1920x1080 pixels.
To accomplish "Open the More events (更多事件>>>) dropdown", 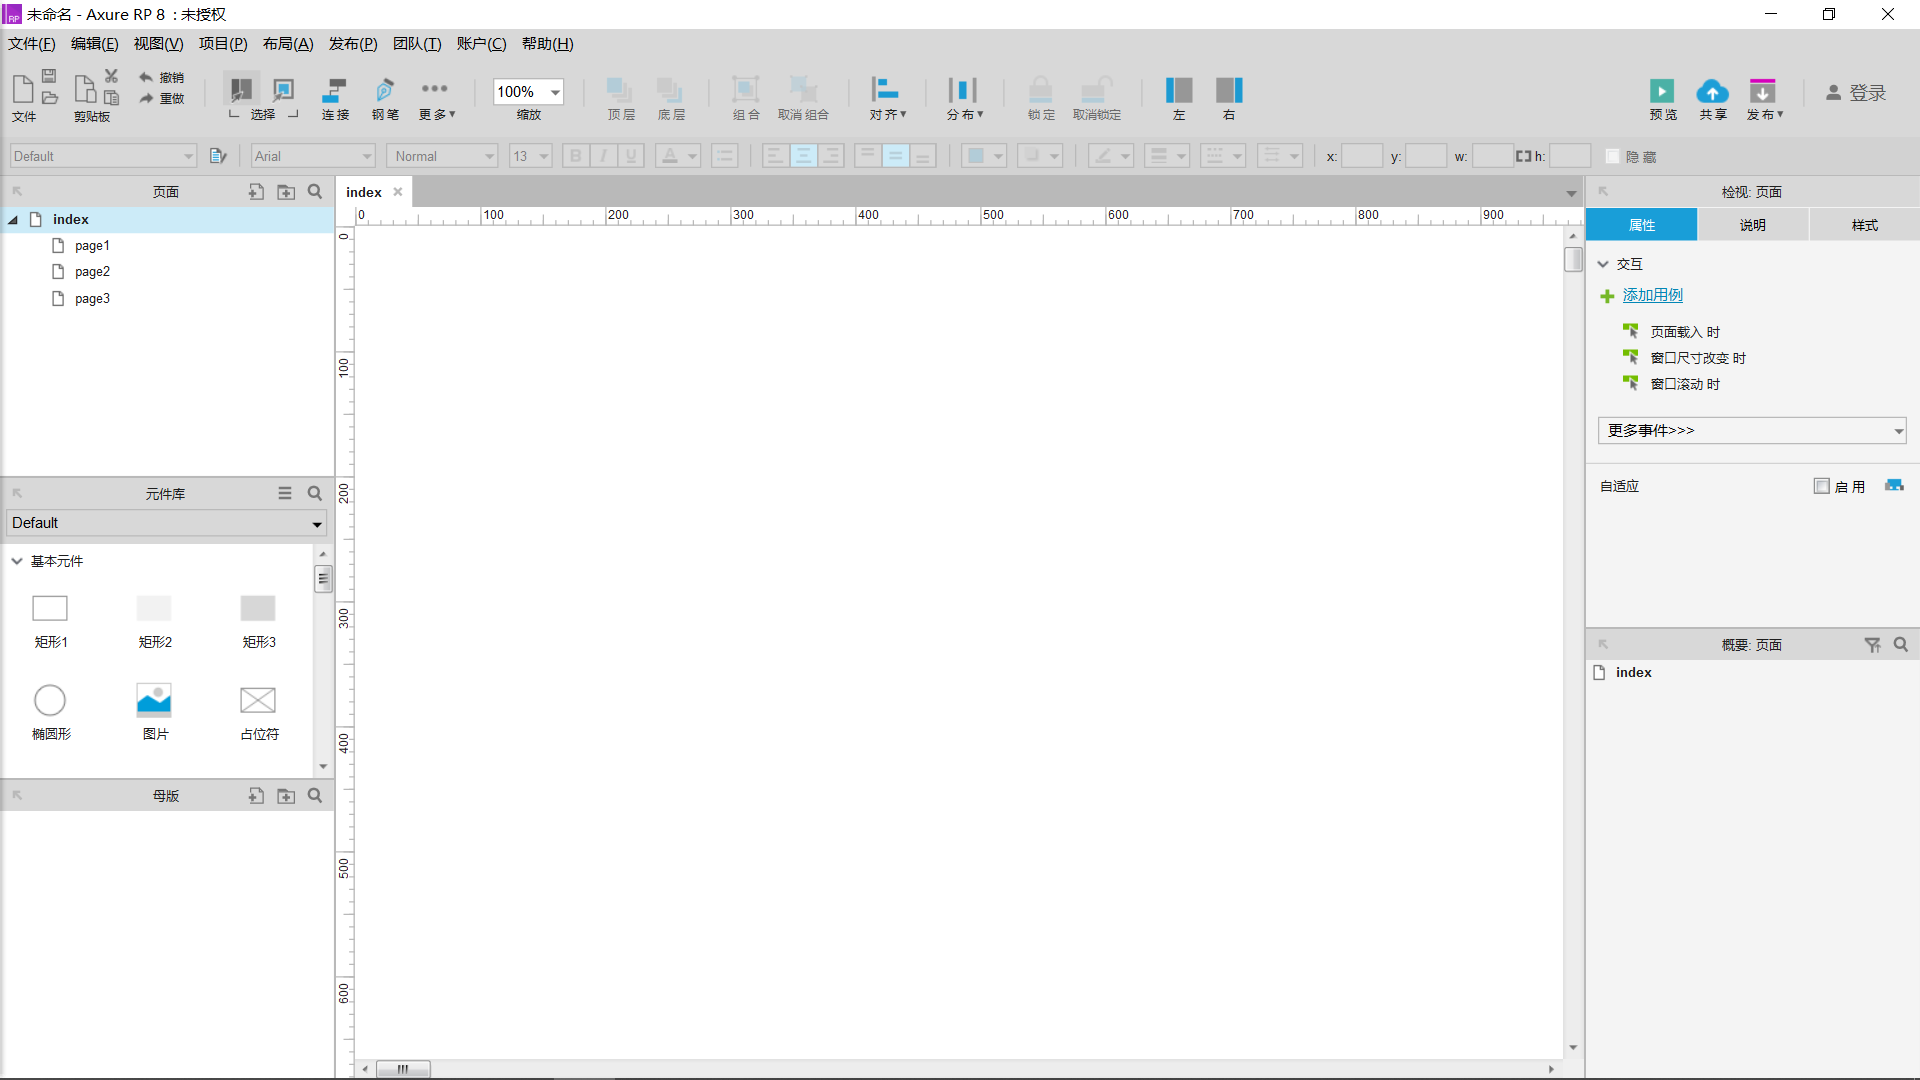I will 1752,431.
